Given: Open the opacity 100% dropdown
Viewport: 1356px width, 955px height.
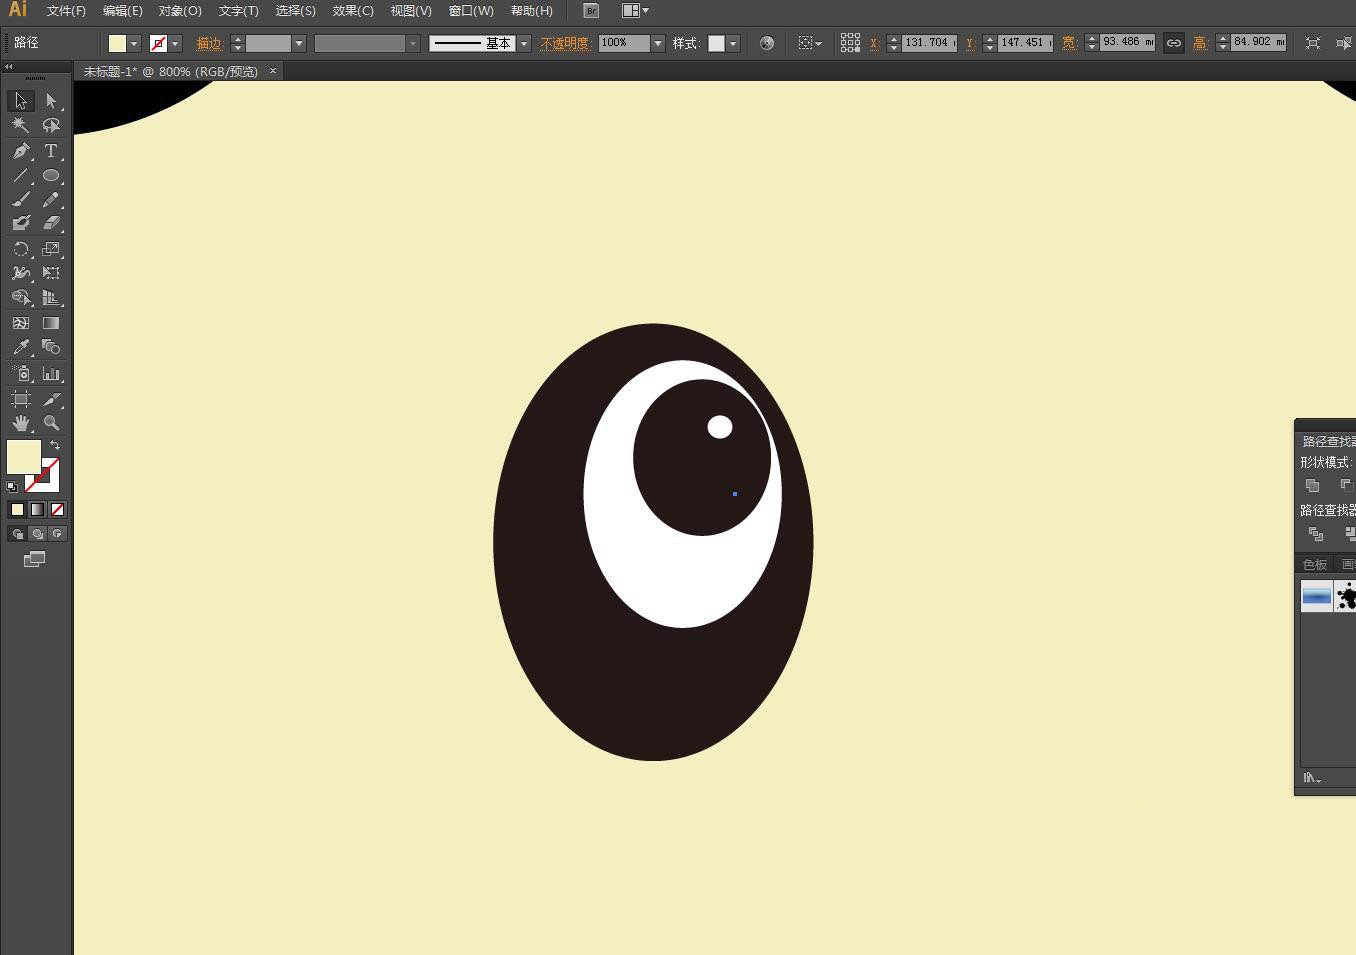Looking at the screenshot, I should click(657, 43).
